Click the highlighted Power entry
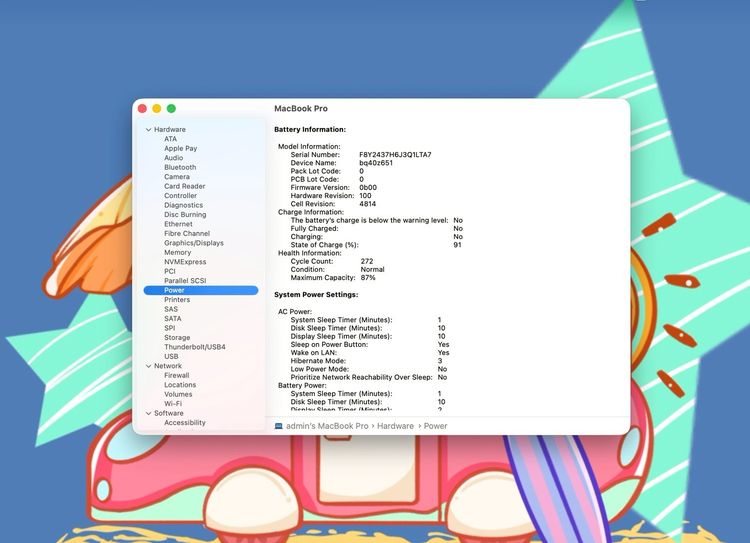Image resolution: width=750 pixels, height=543 pixels. coord(201,290)
